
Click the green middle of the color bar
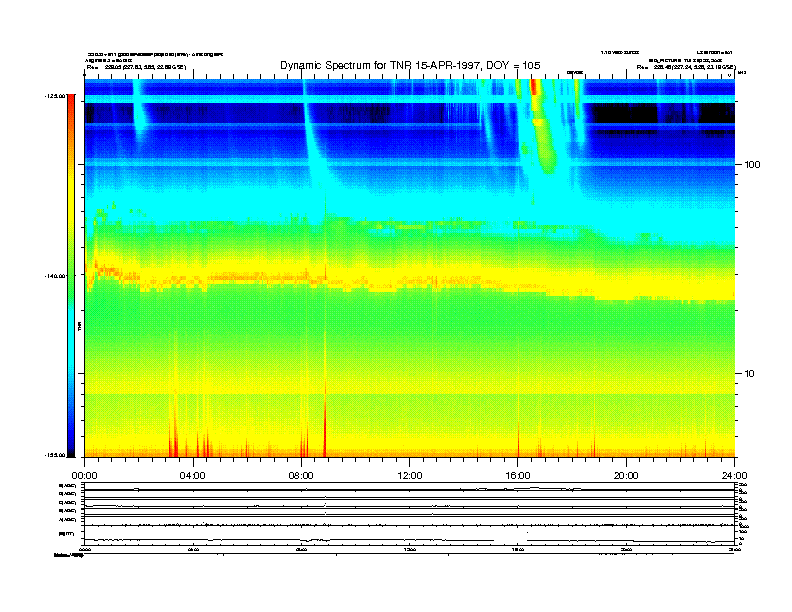[x=71, y=276]
